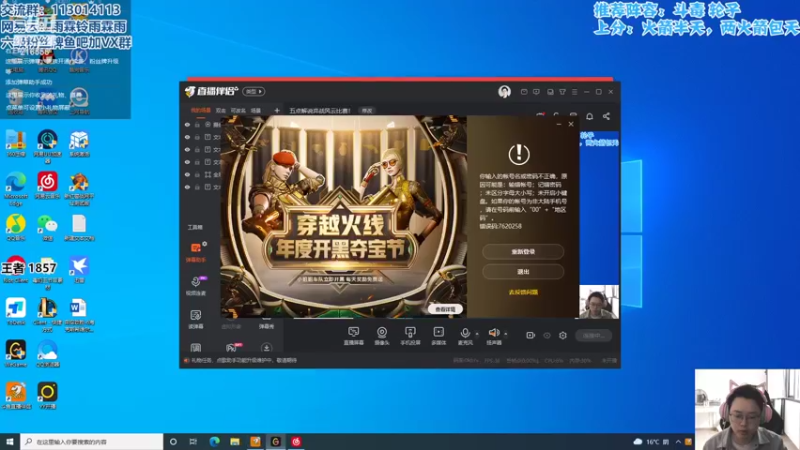Open the stream type dropdown beside the logo
The width and height of the screenshot is (800, 450).
[x=254, y=92]
